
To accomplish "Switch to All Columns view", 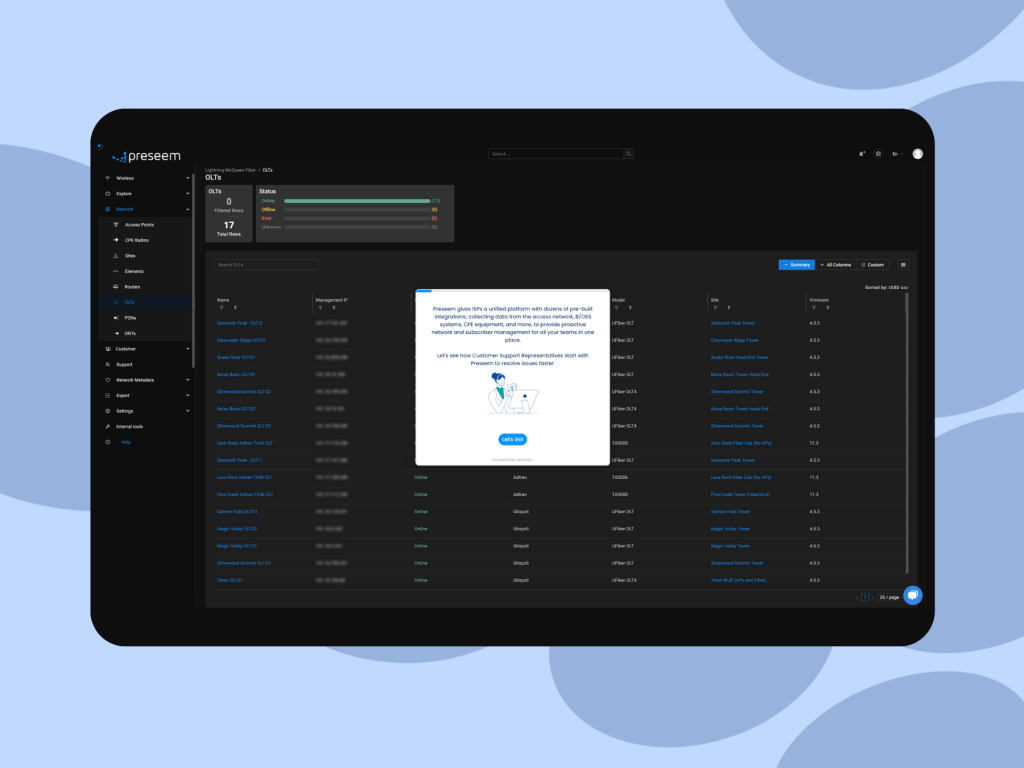I will click(x=835, y=265).
